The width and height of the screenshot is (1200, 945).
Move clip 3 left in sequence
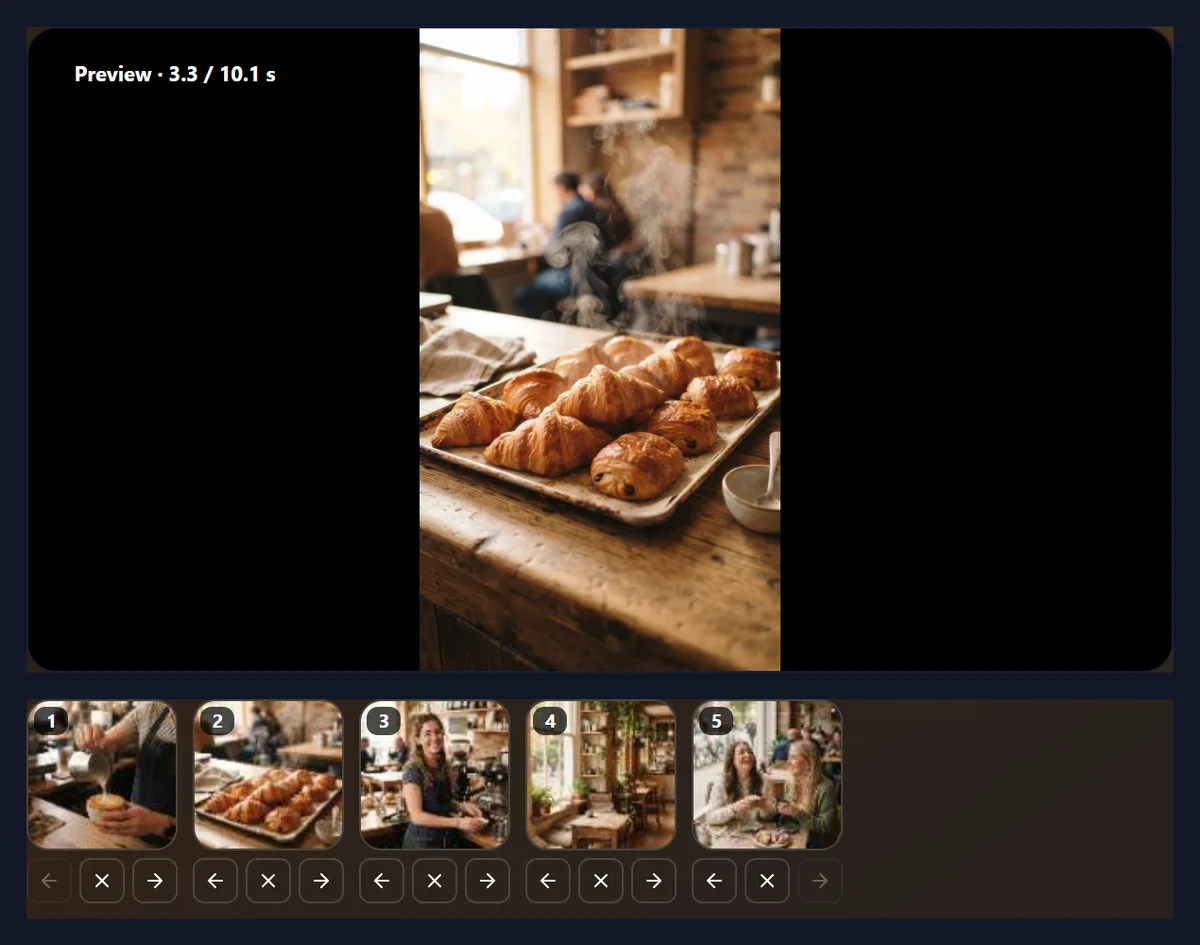point(381,881)
